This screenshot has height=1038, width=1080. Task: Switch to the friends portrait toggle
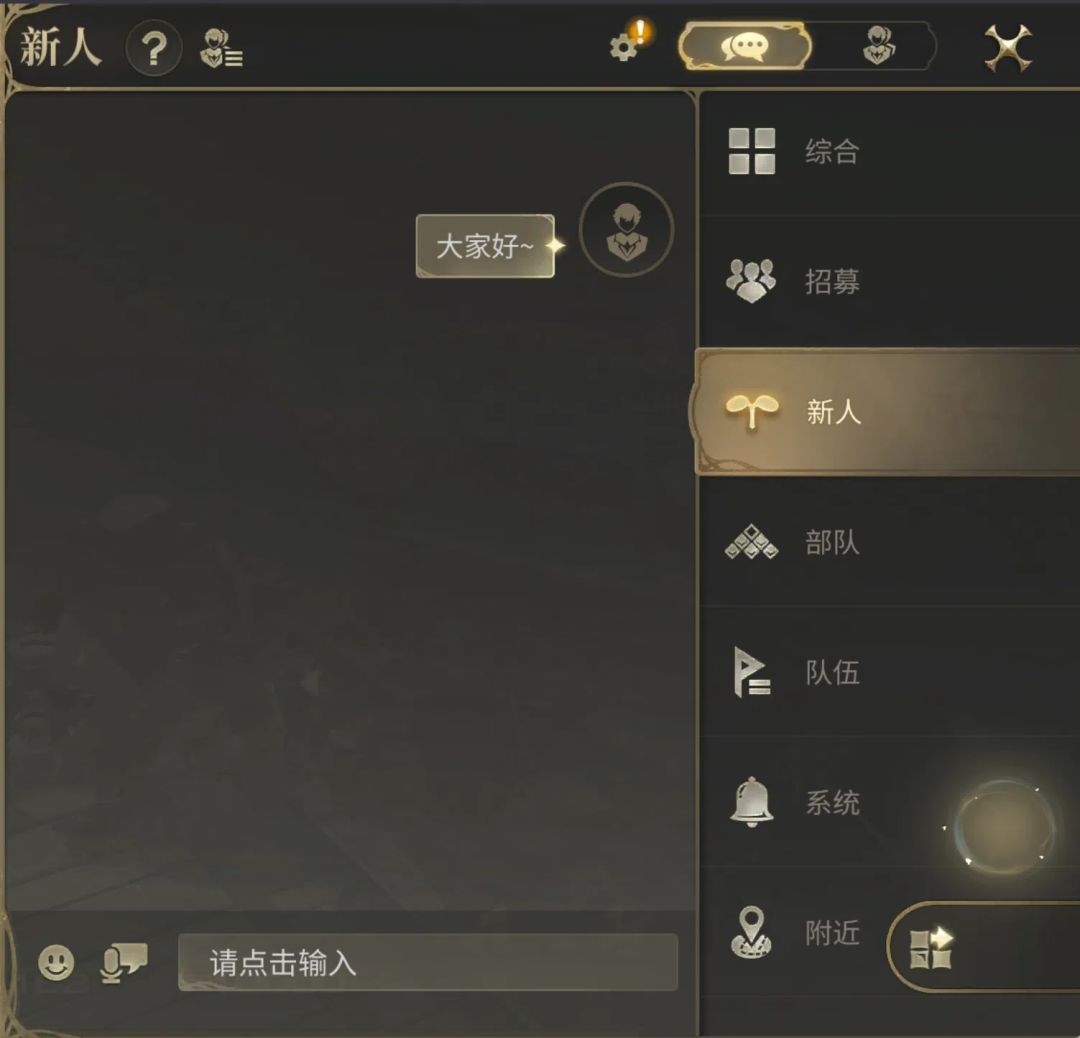click(x=878, y=46)
